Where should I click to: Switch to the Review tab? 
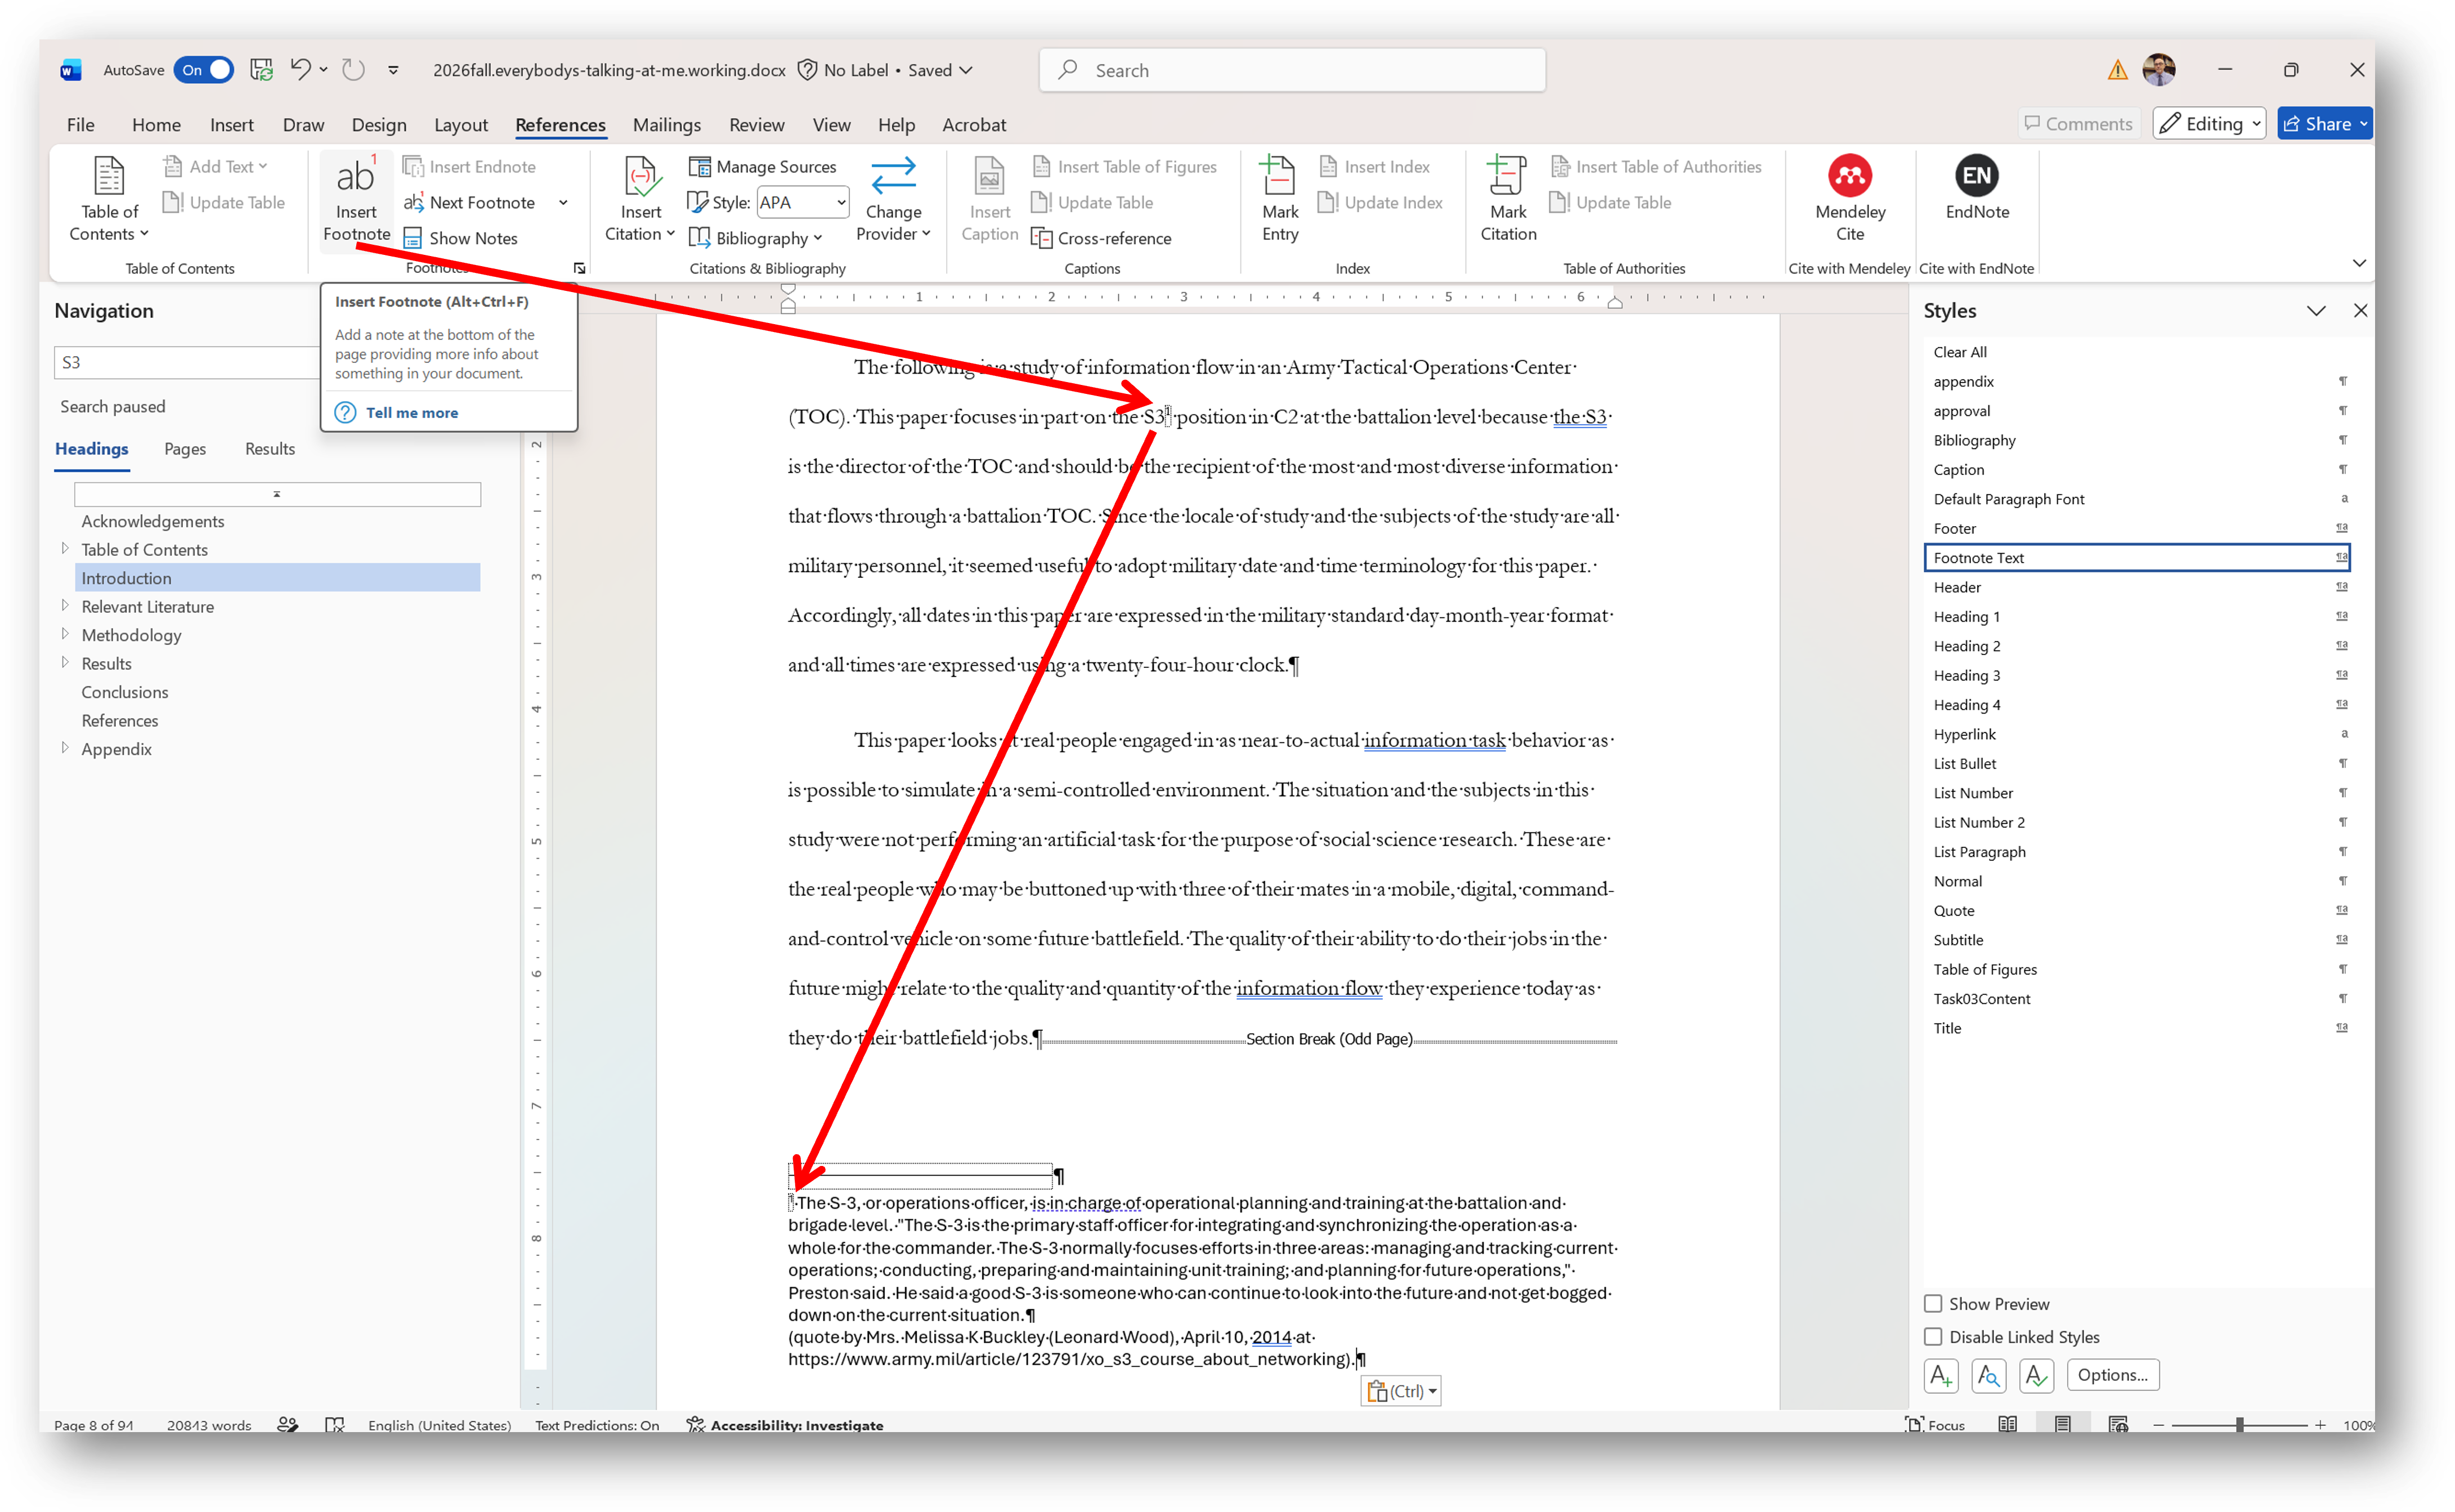[757, 125]
